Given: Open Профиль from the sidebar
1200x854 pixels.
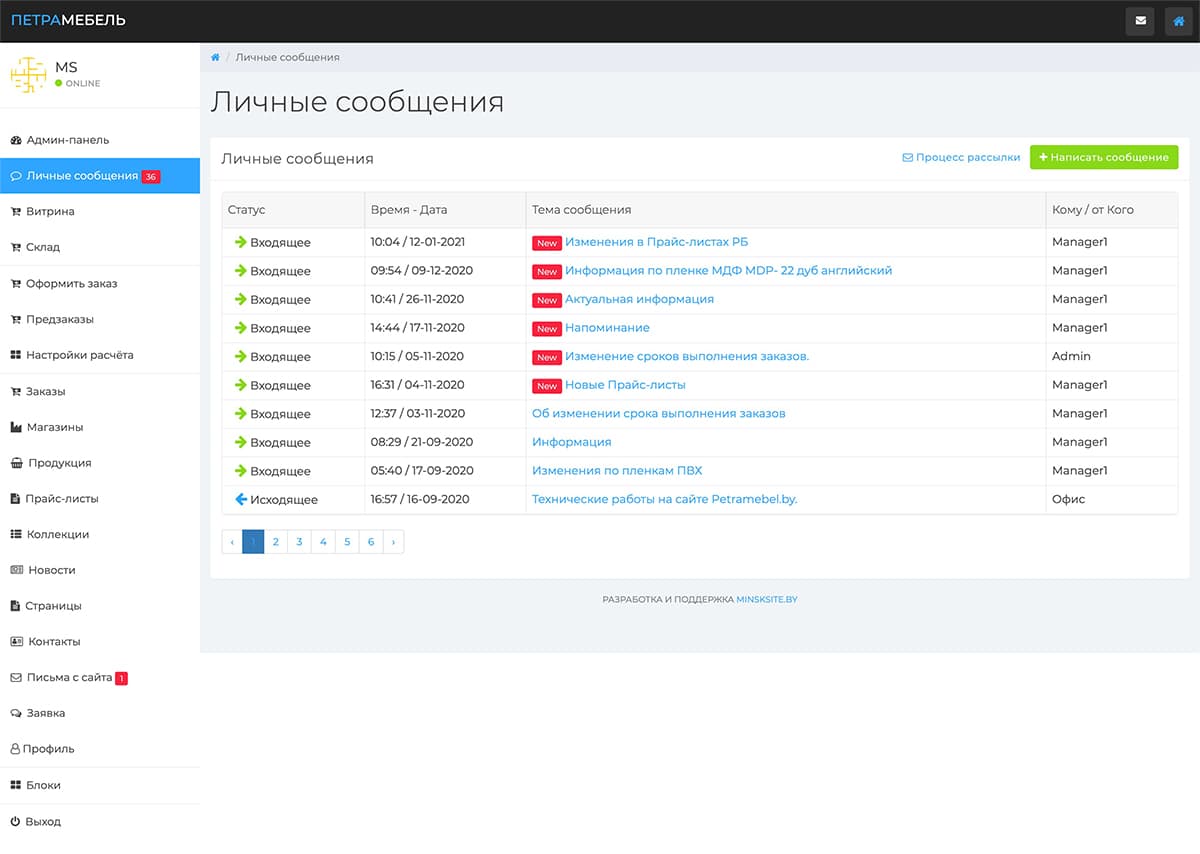Looking at the screenshot, I should click(x=47, y=749).
